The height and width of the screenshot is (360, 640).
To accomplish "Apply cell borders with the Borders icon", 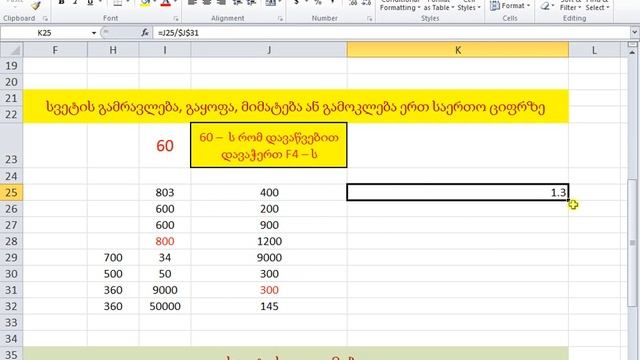I will [x=118, y=3].
